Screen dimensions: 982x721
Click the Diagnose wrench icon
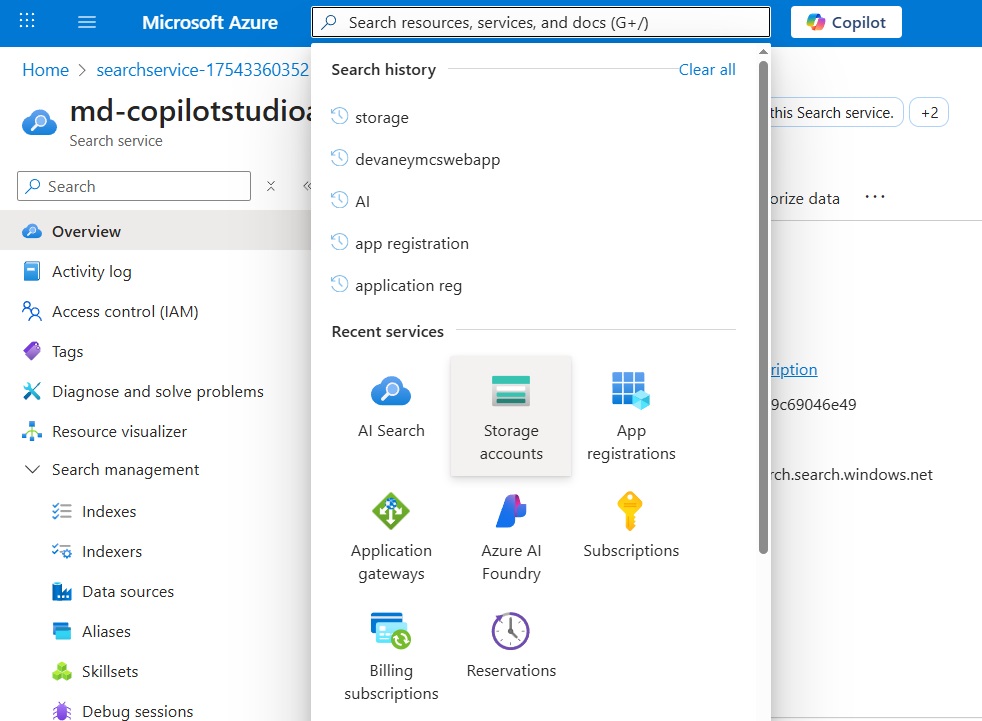click(32, 392)
